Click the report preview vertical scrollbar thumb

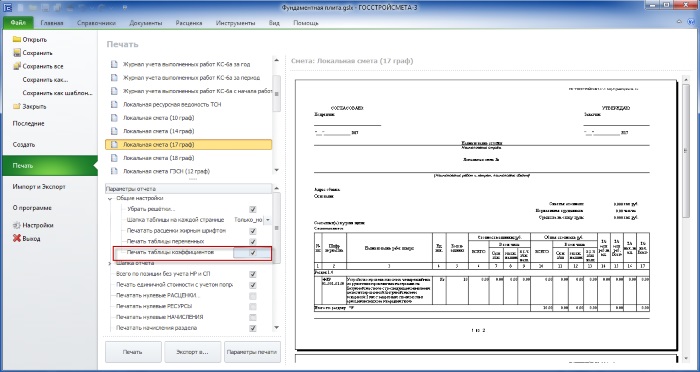point(687,151)
